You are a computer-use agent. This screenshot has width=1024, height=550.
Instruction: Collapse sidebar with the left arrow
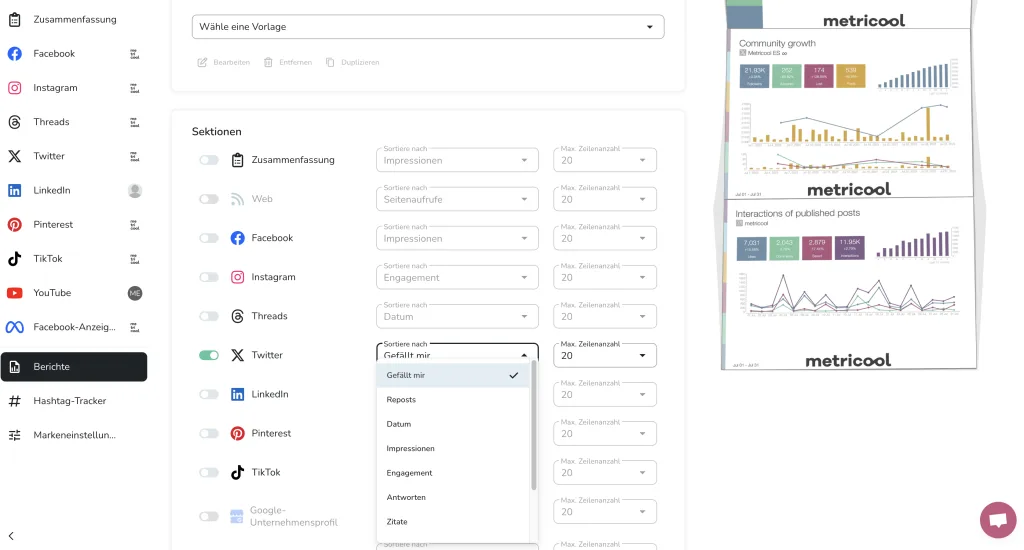coord(11,537)
